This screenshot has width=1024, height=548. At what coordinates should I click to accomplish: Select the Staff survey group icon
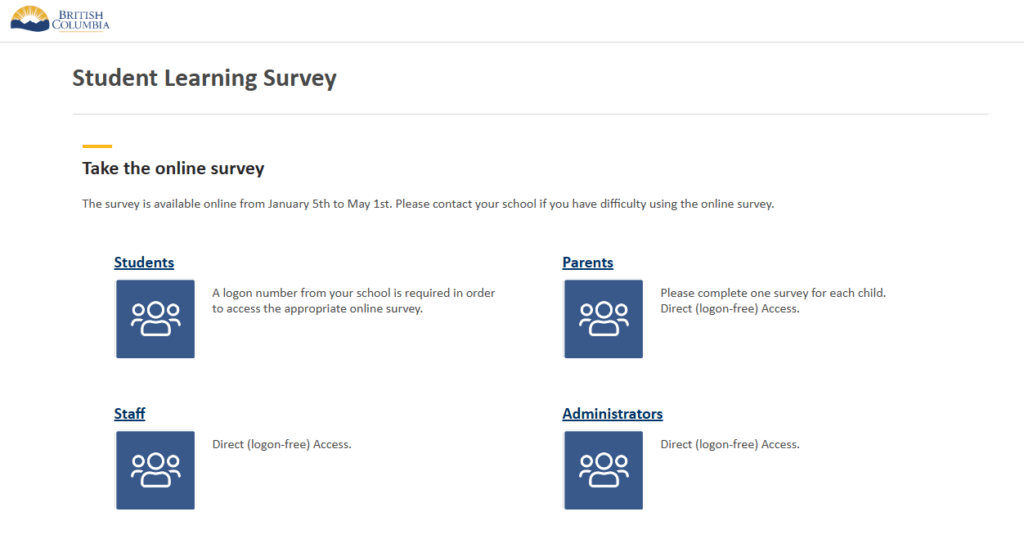click(x=155, y=470)
